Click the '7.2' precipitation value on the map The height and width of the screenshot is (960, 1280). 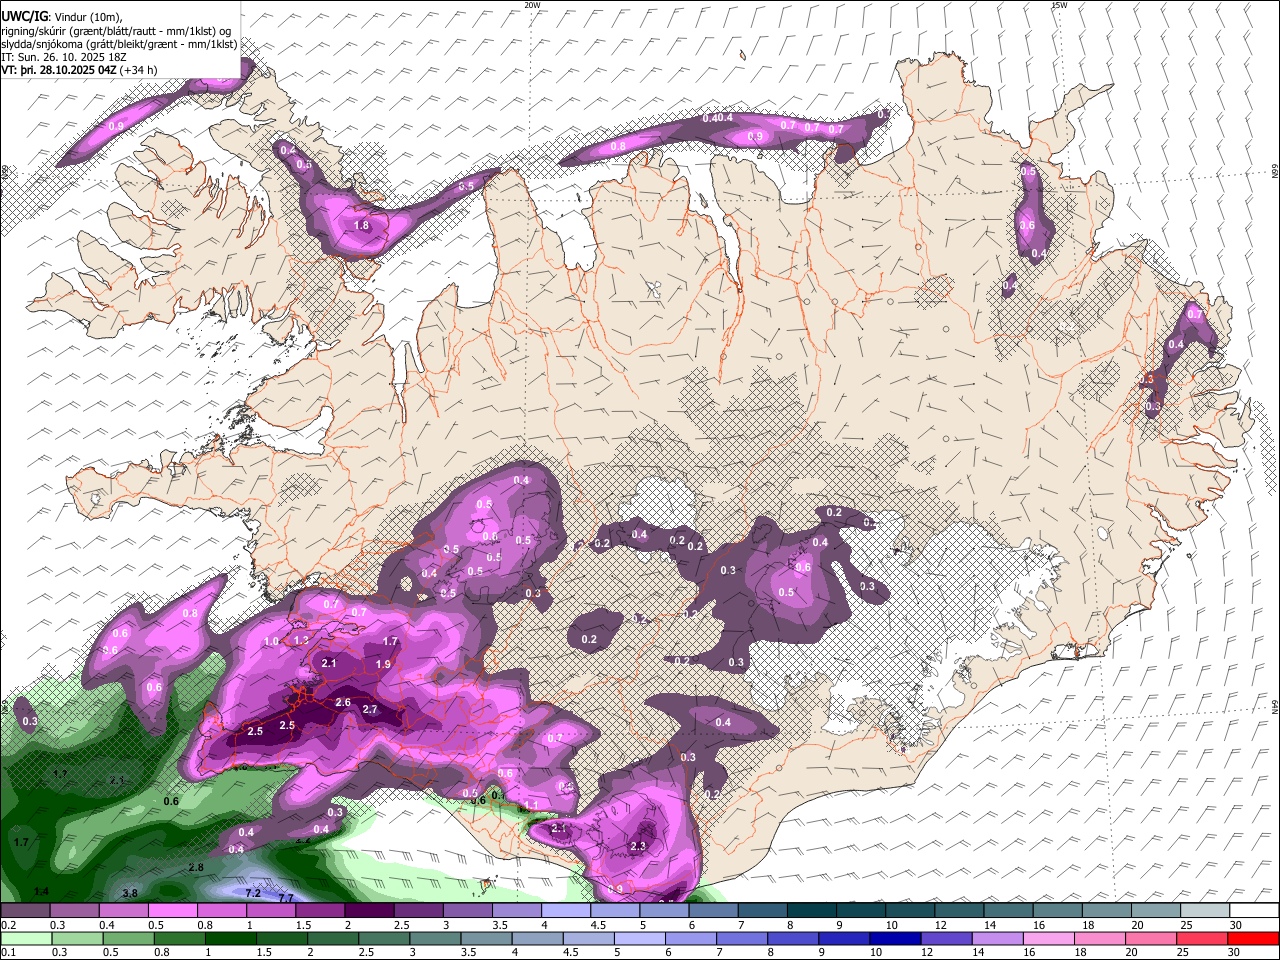click(253, 892)
